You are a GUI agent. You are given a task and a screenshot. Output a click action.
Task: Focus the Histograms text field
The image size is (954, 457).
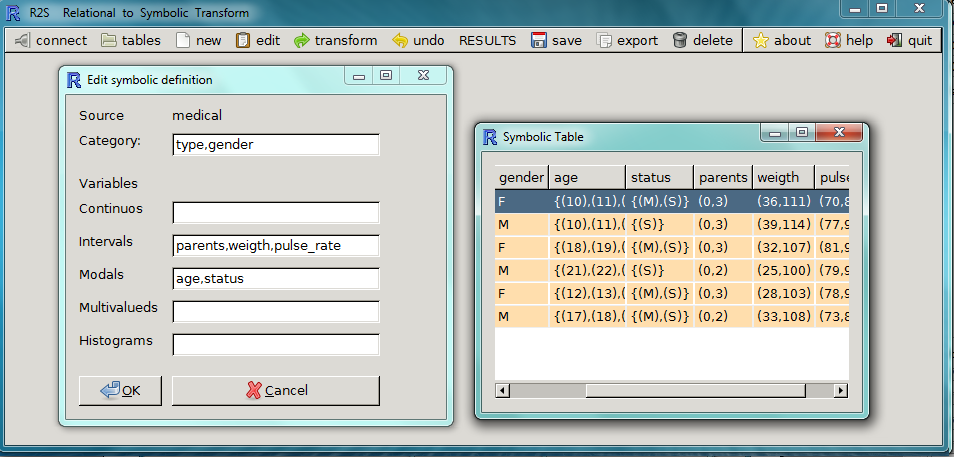coord(276,345)
